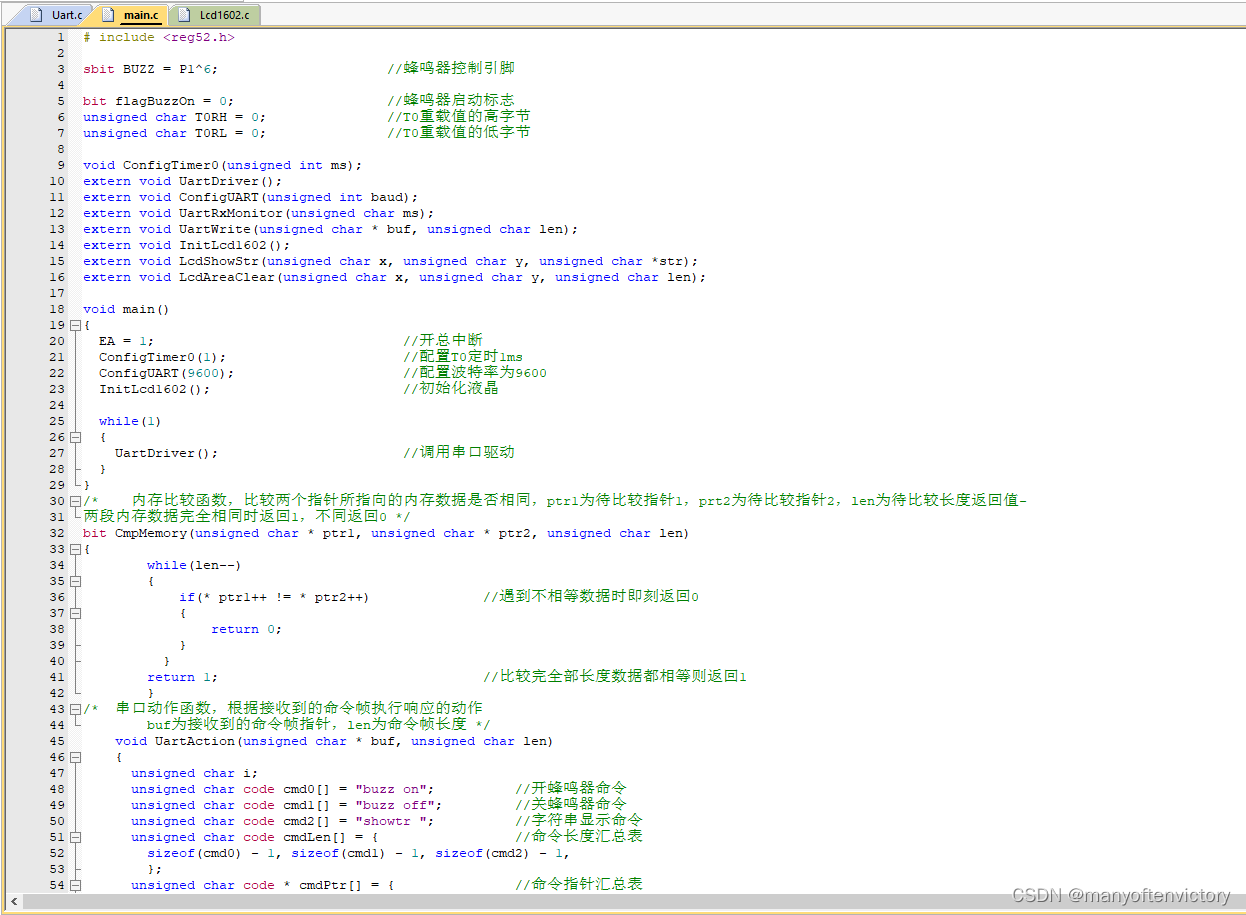Click the 'extern void InitLcd1602();' declaration

coord(186,245)
